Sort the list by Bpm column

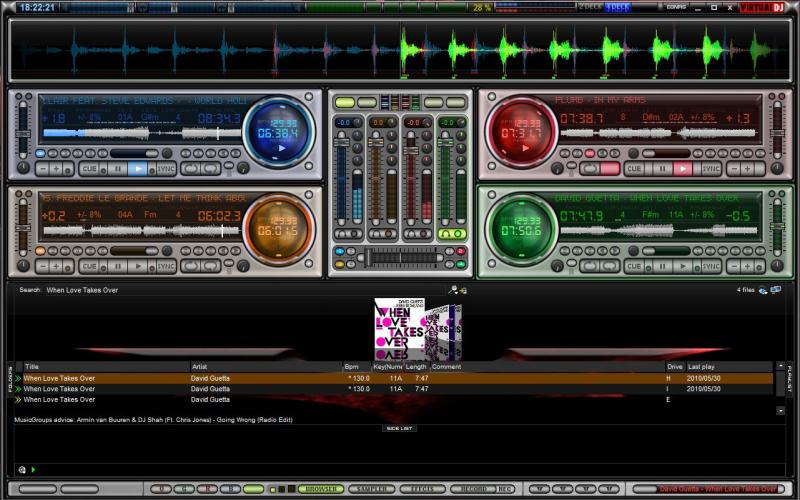click(357, 366)
